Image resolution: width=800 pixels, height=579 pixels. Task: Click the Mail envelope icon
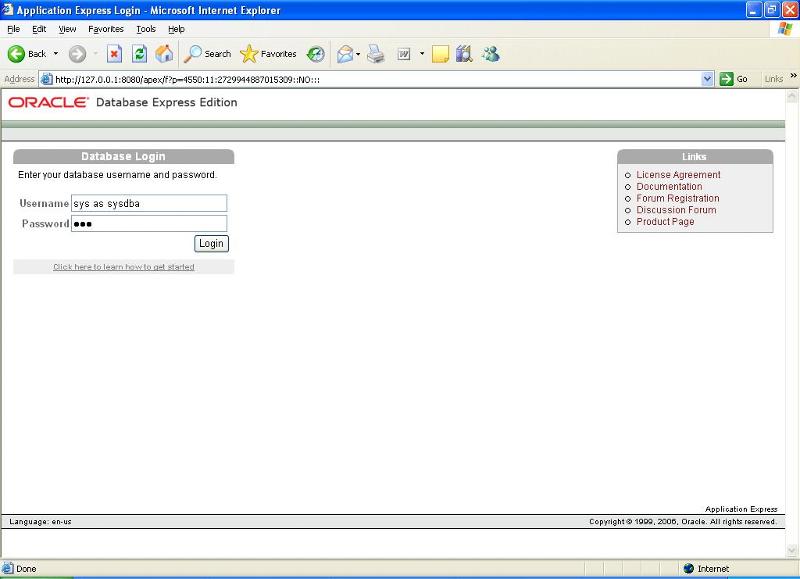tap(345, 54)
